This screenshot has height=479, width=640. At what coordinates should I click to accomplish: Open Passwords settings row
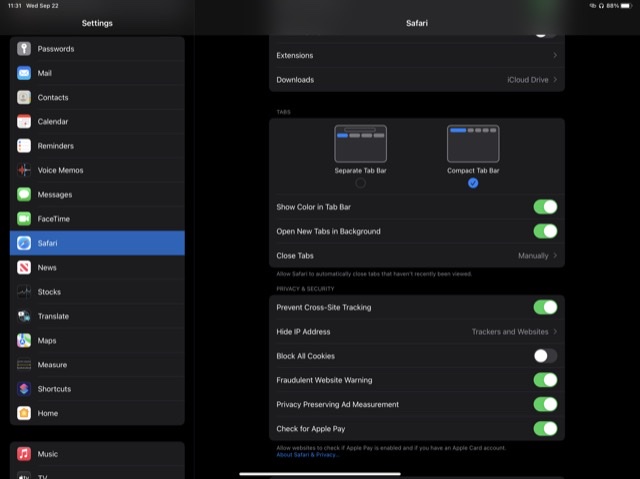(x=97, y=49)
